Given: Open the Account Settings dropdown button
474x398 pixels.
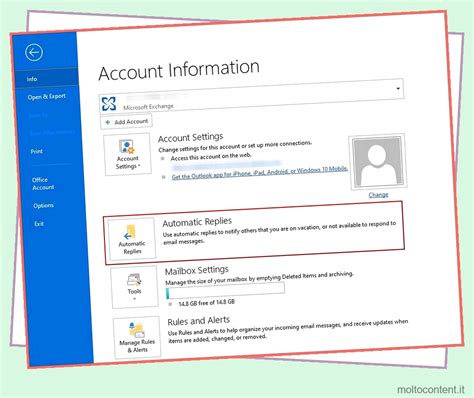Looking at the screenshot, I should click(x=128, y=154).
